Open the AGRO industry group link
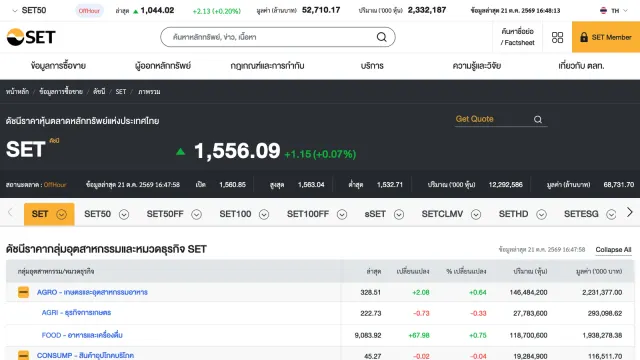 click(92, 292)
